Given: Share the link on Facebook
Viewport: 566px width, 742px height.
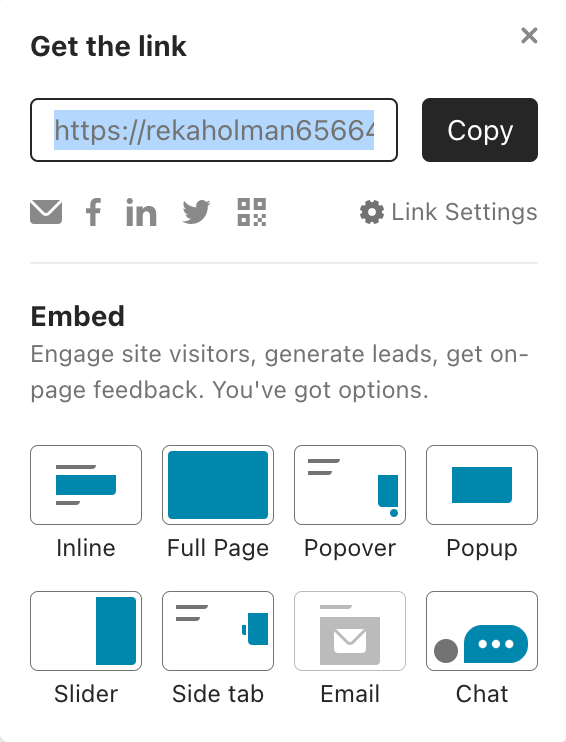Looking at the screenshot, I should pos(93,212).
